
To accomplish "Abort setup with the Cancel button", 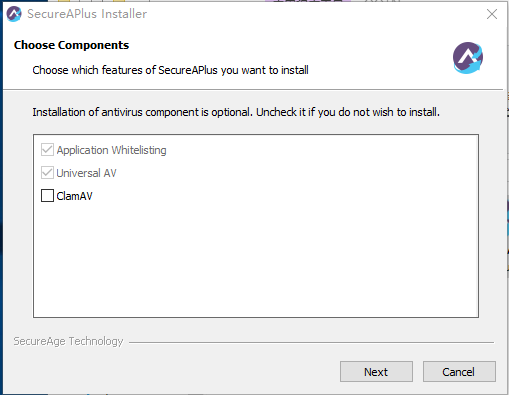I will click(459, 372).
